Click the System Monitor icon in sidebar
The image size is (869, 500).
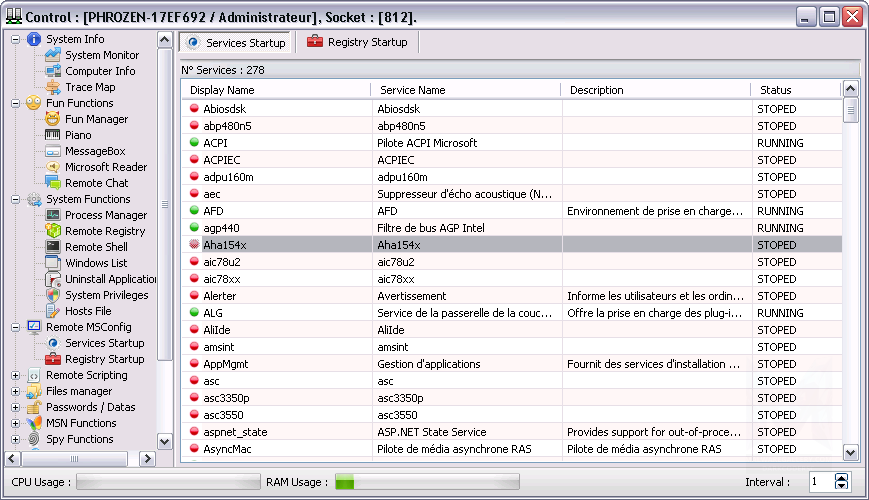[53, 55]
